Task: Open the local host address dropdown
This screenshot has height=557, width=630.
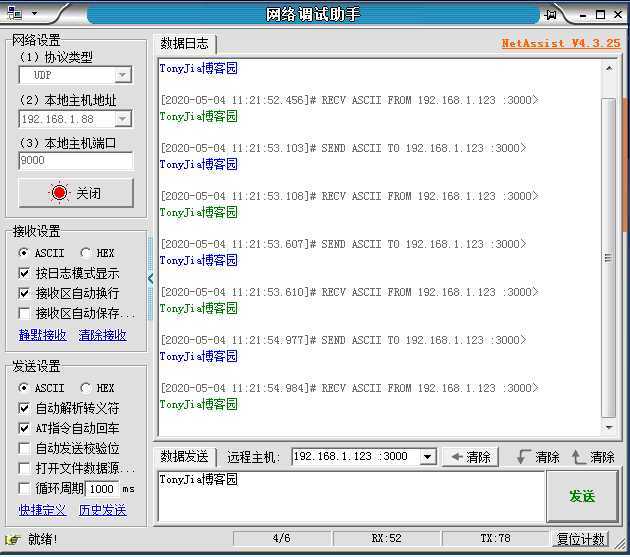Action: tap(123, 119)
